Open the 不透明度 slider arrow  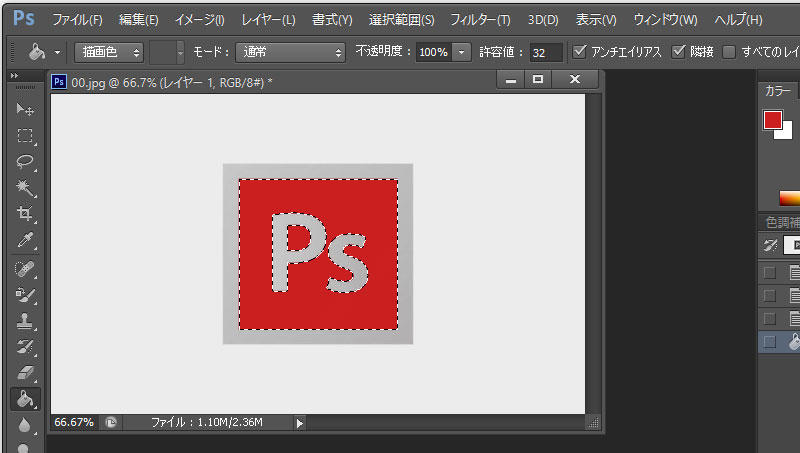461,52
